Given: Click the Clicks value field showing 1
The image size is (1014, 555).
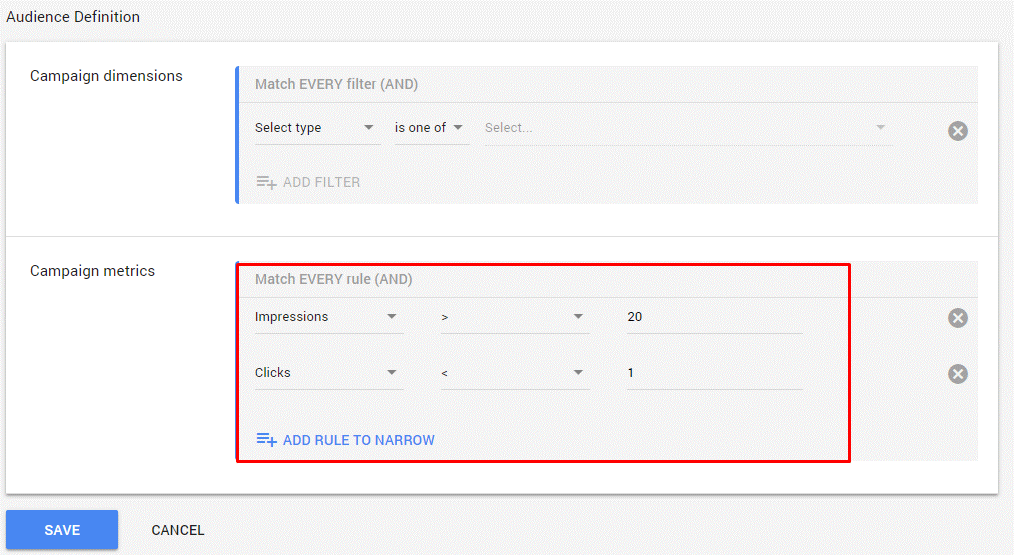Looking at the screenshot, I should click(714, 373).
